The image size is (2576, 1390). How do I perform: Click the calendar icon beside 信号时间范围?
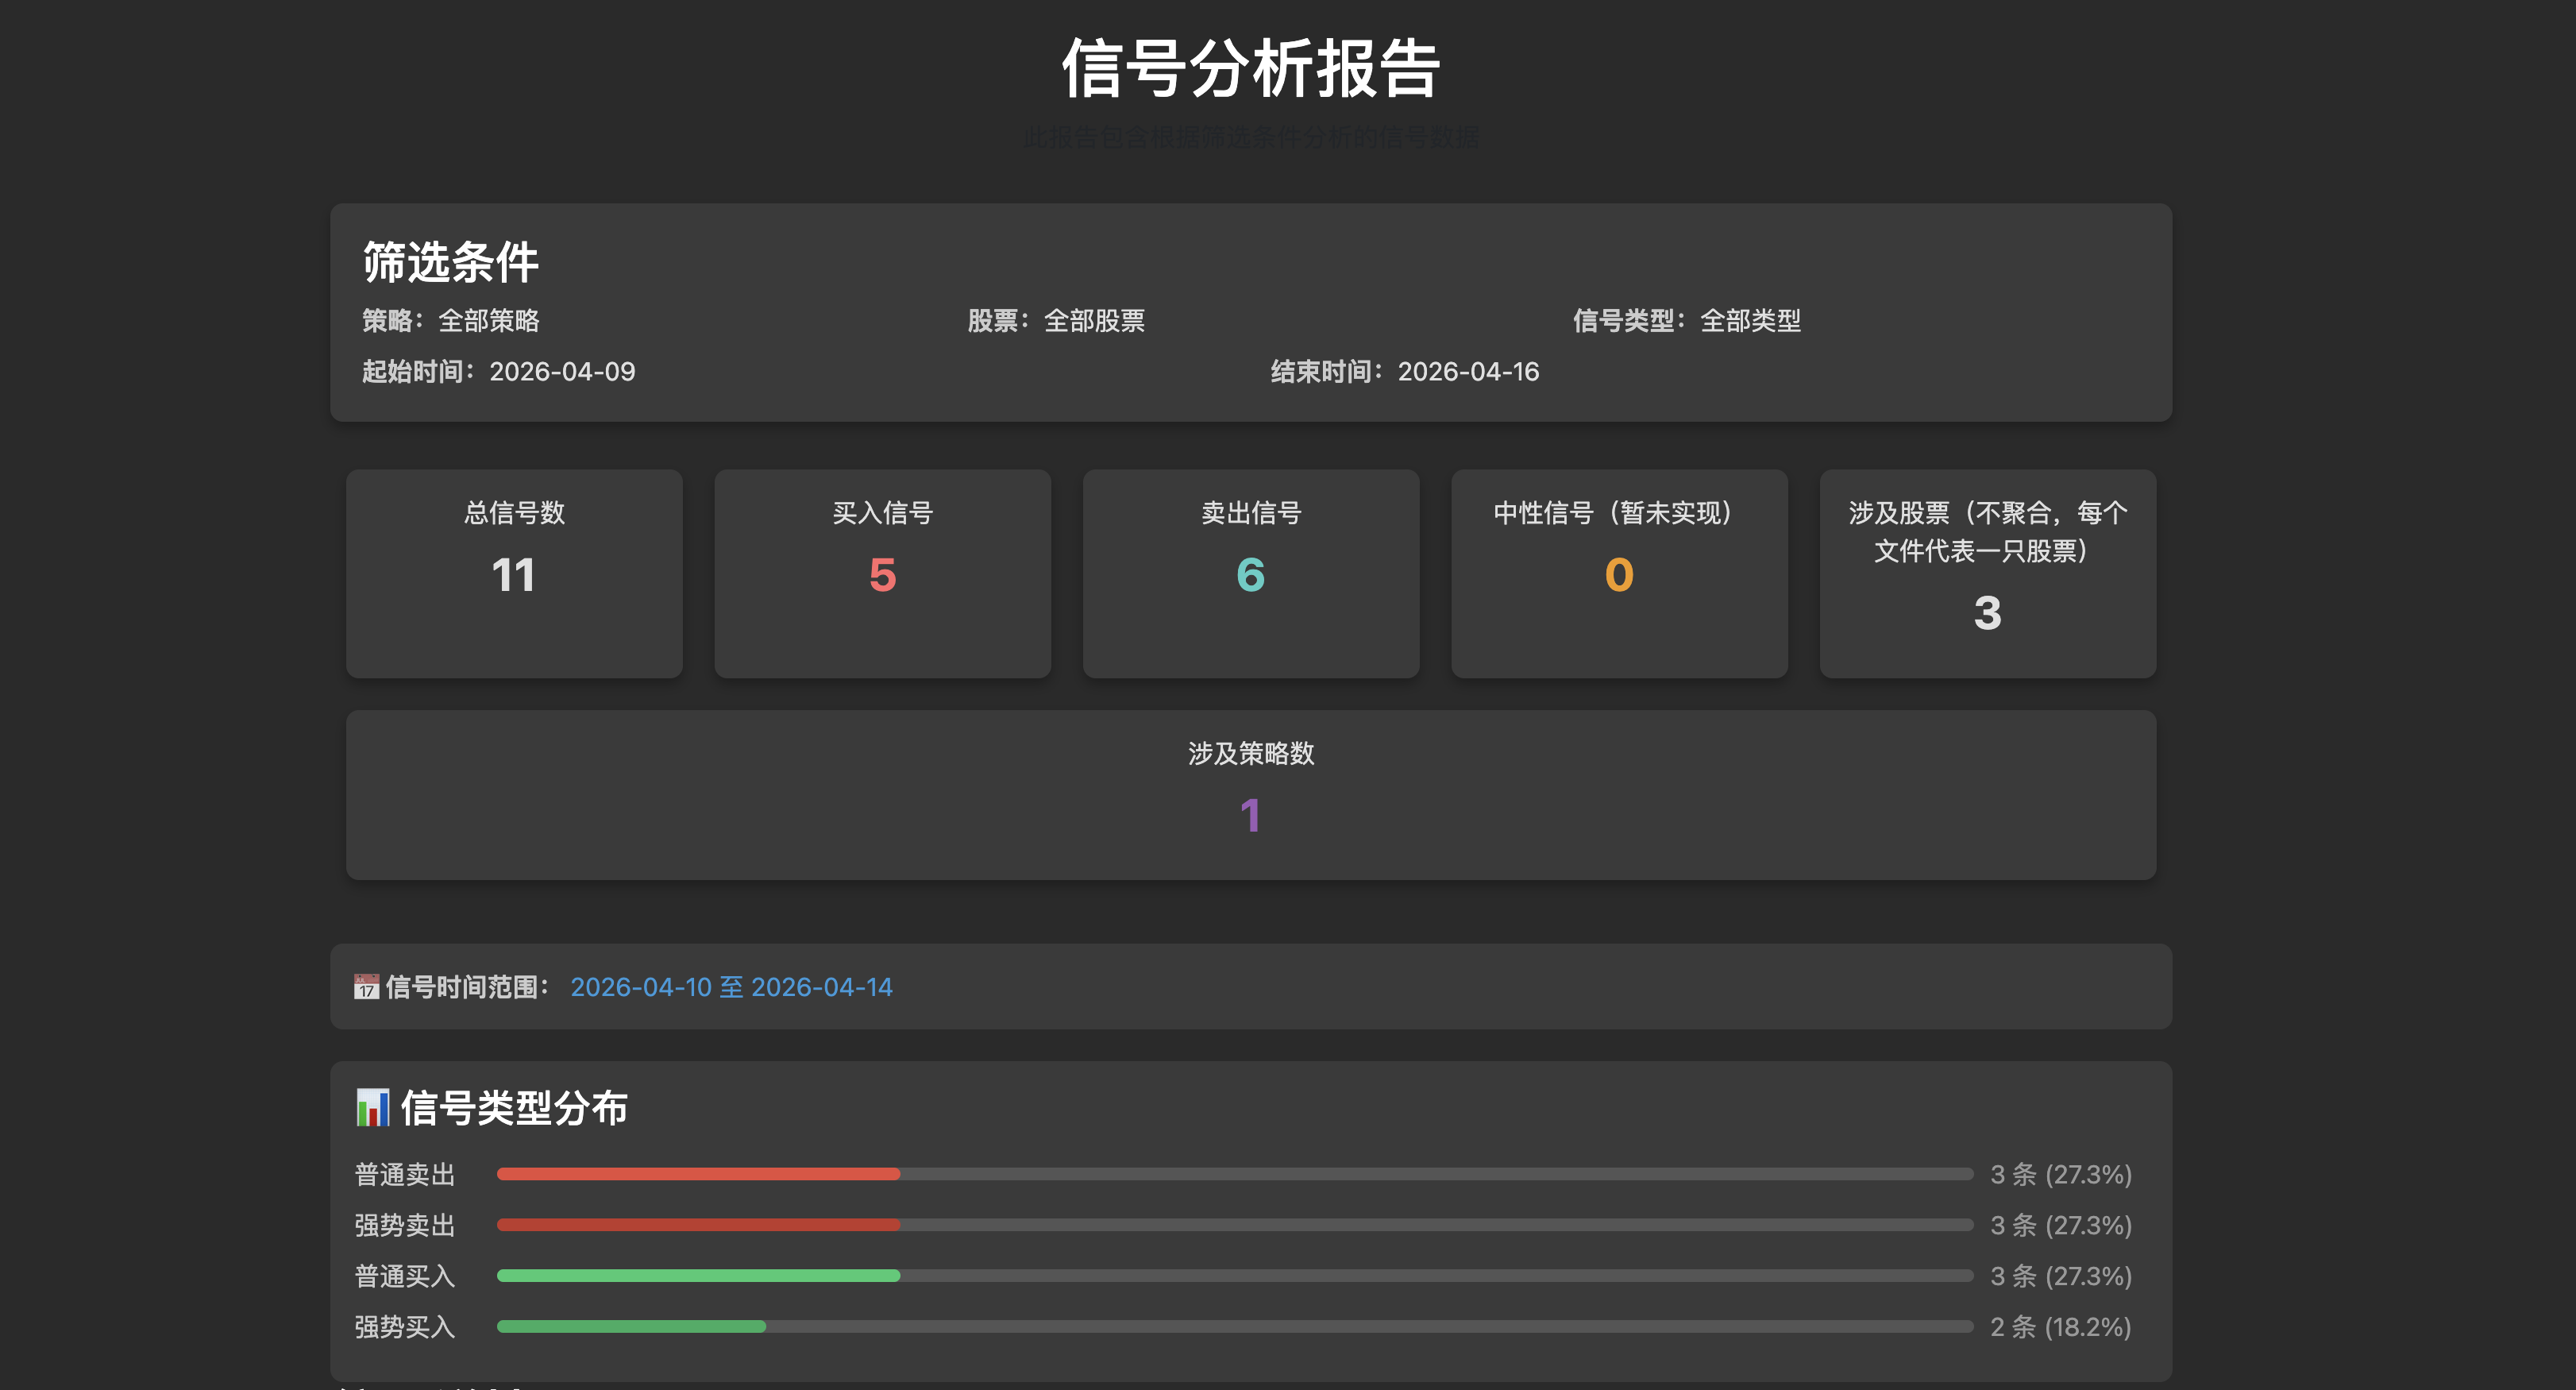click(x=366, y=987)
